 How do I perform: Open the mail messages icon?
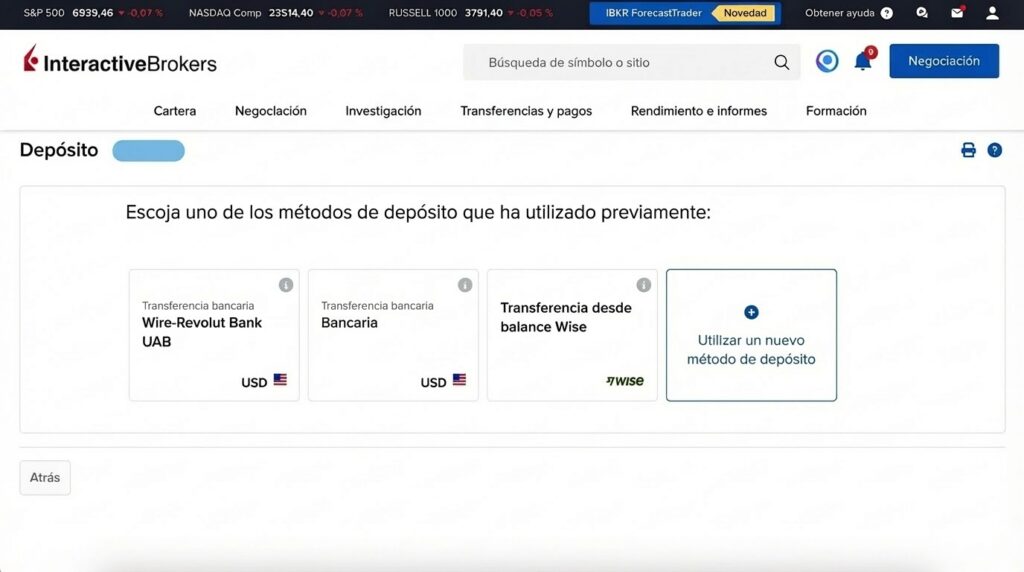[957, 13]
